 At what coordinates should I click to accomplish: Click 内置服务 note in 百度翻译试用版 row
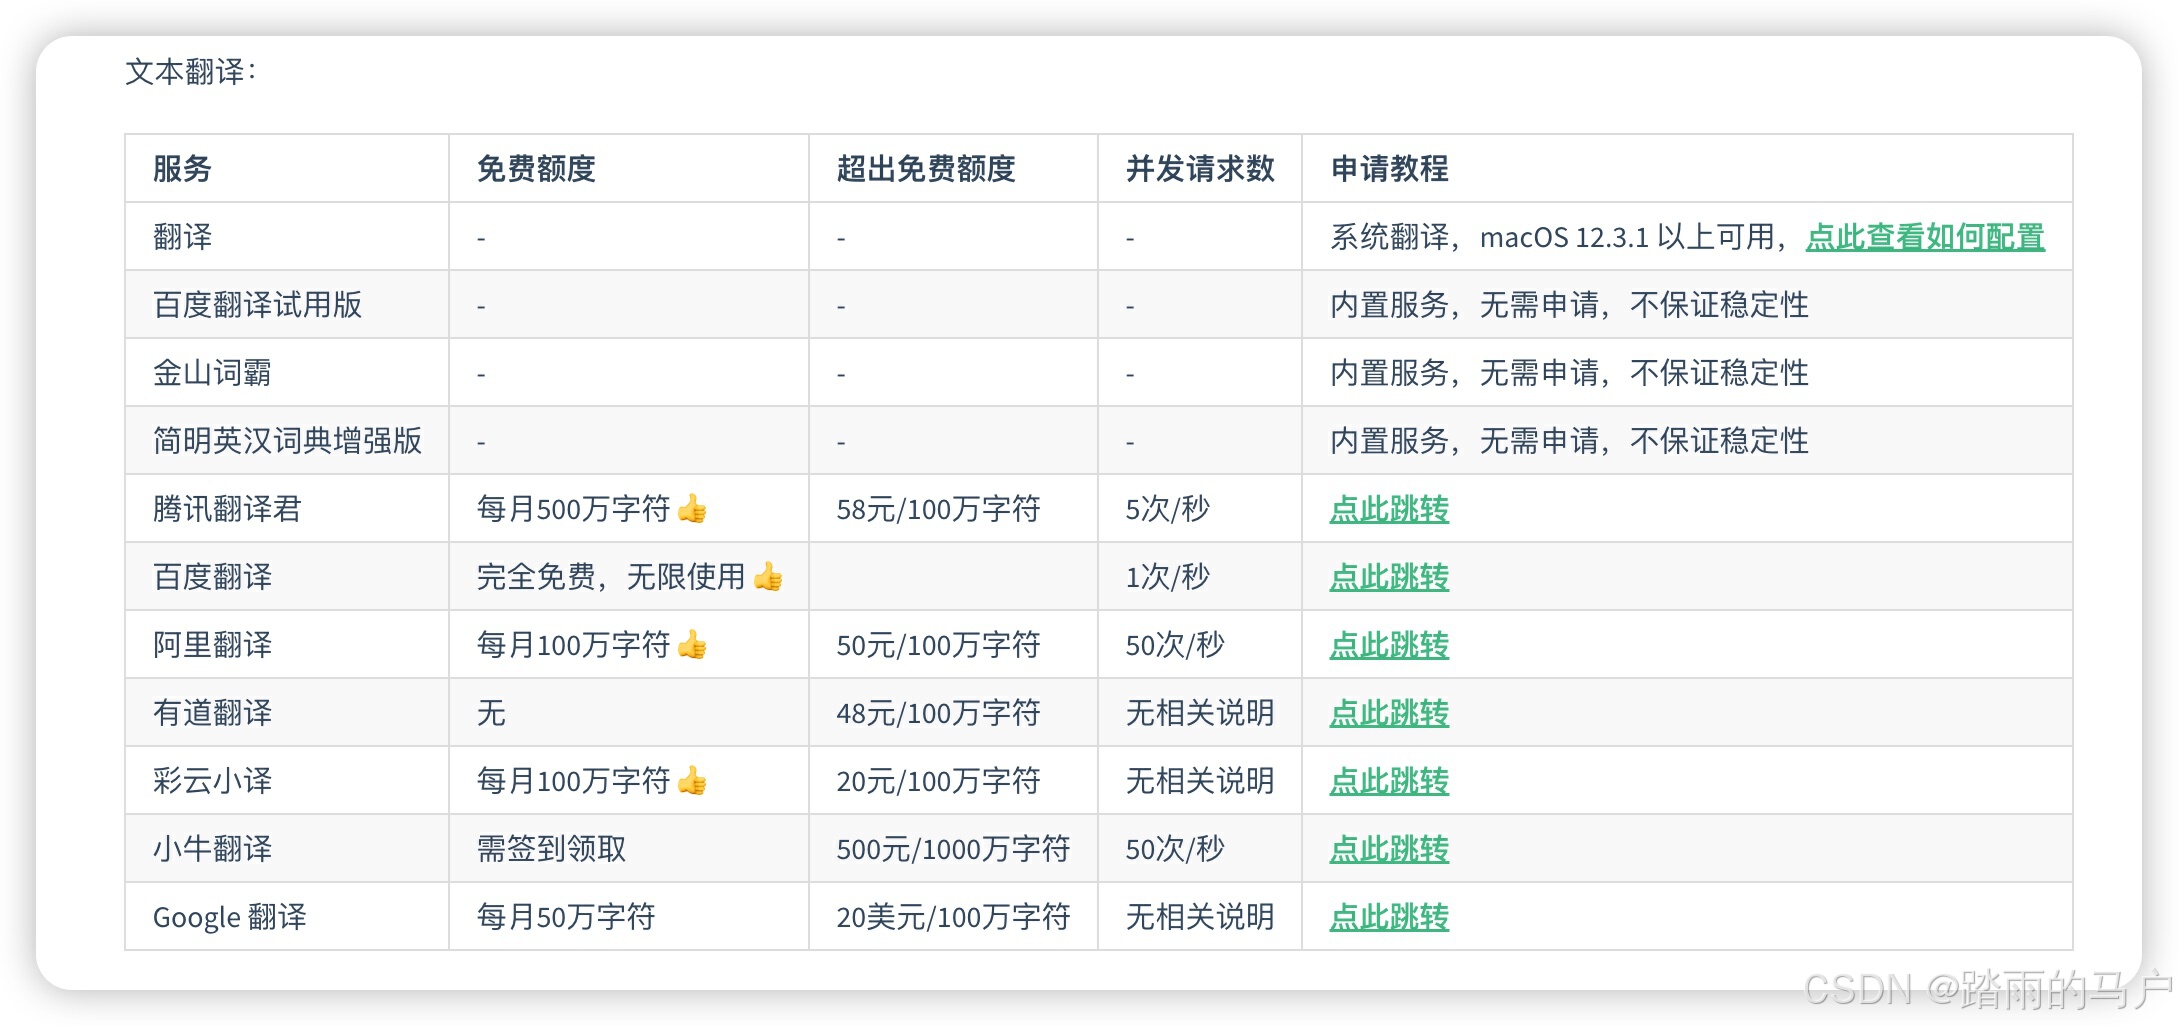1569,305
